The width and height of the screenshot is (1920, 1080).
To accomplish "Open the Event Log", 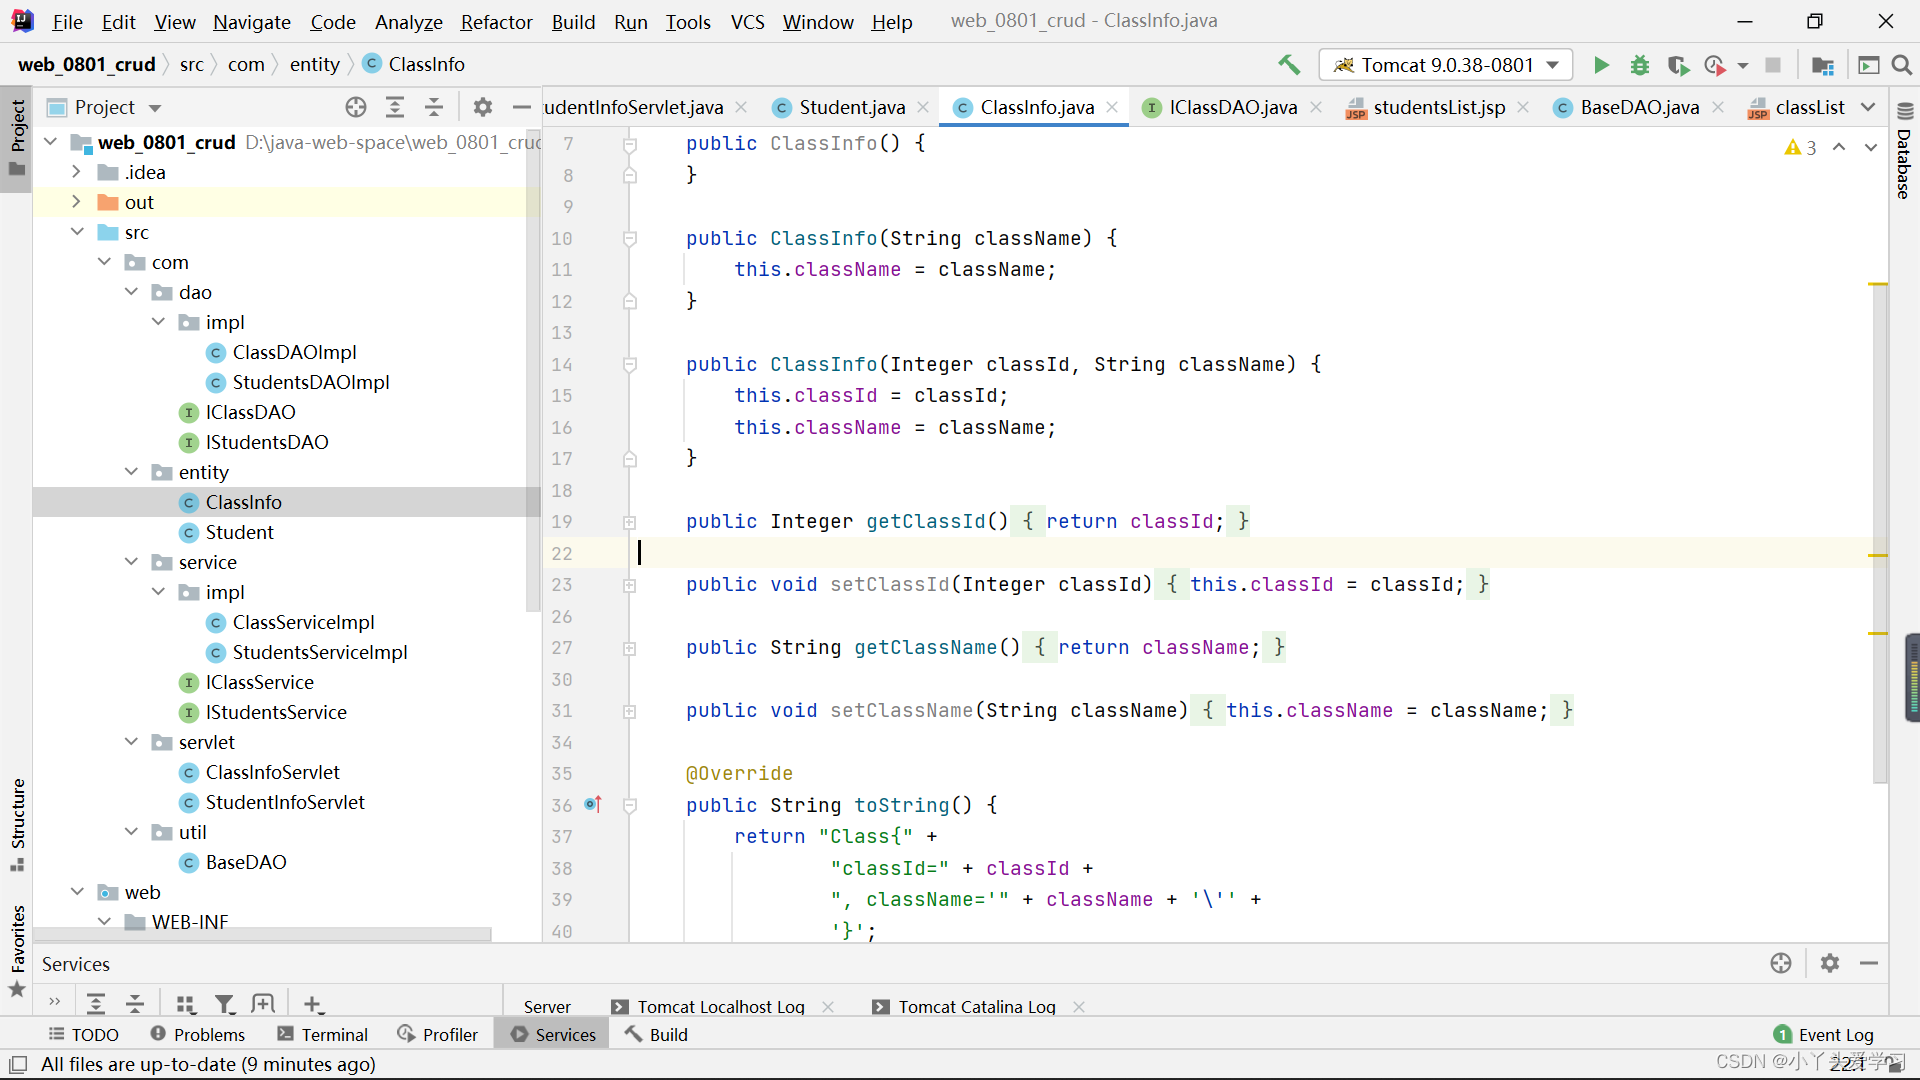I will pos(1824,1034).
